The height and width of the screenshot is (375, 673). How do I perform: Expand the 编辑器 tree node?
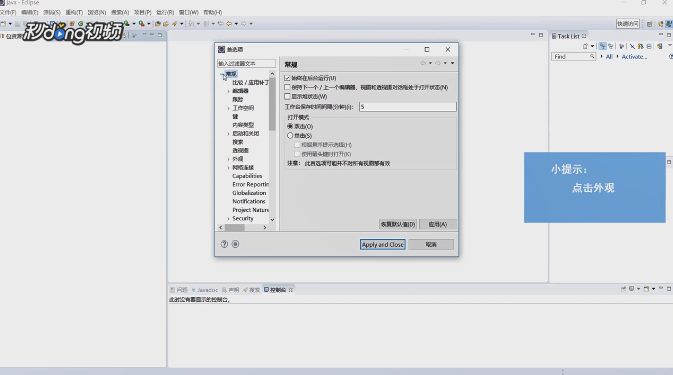coord(228,91)
